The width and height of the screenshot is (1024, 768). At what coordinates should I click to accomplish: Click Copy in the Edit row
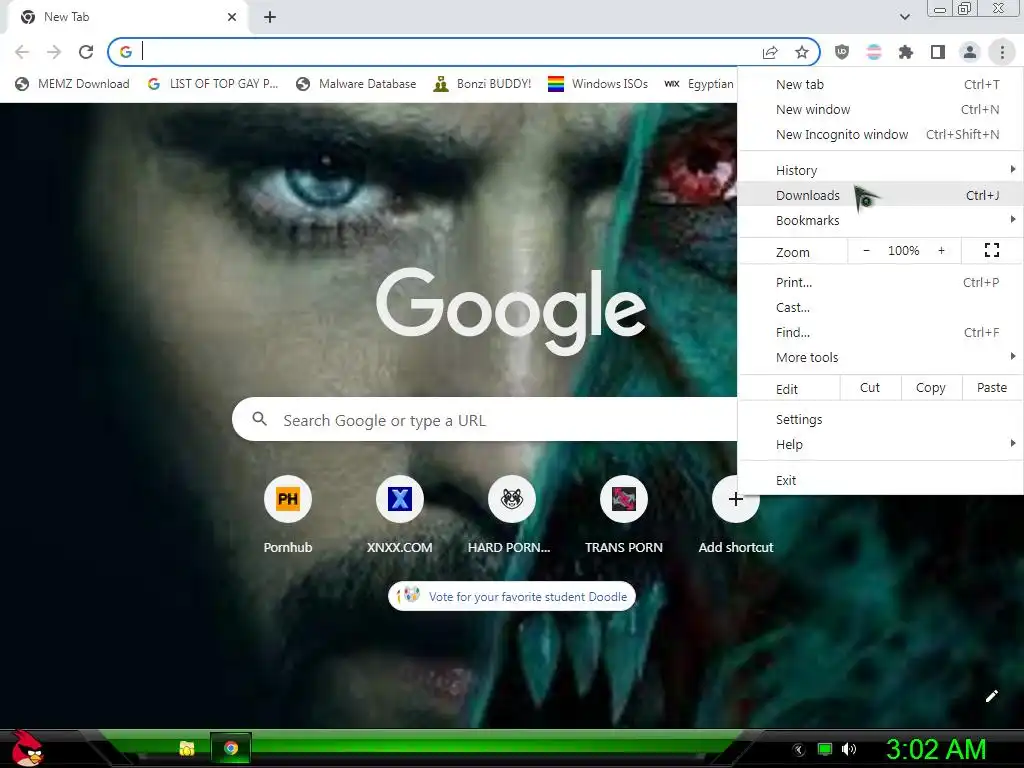pyautogui.click(x=931, y=388)
